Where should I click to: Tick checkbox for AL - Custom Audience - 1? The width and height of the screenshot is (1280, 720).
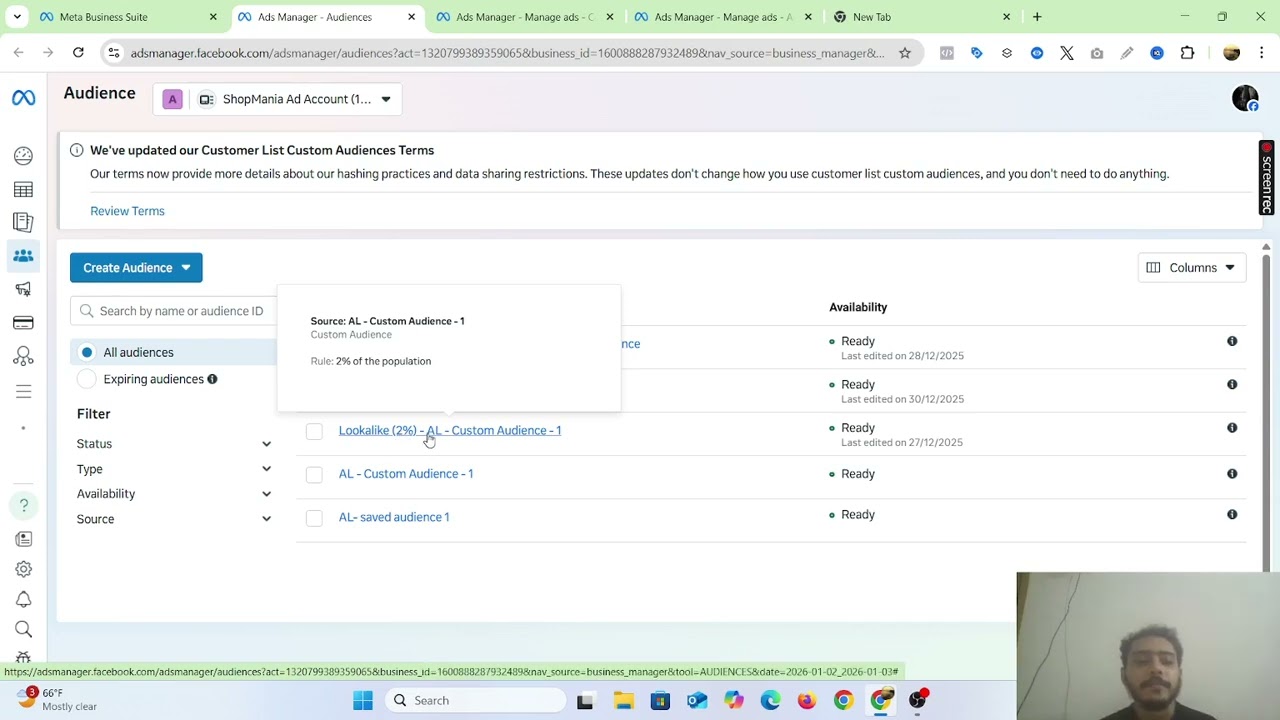314,474
